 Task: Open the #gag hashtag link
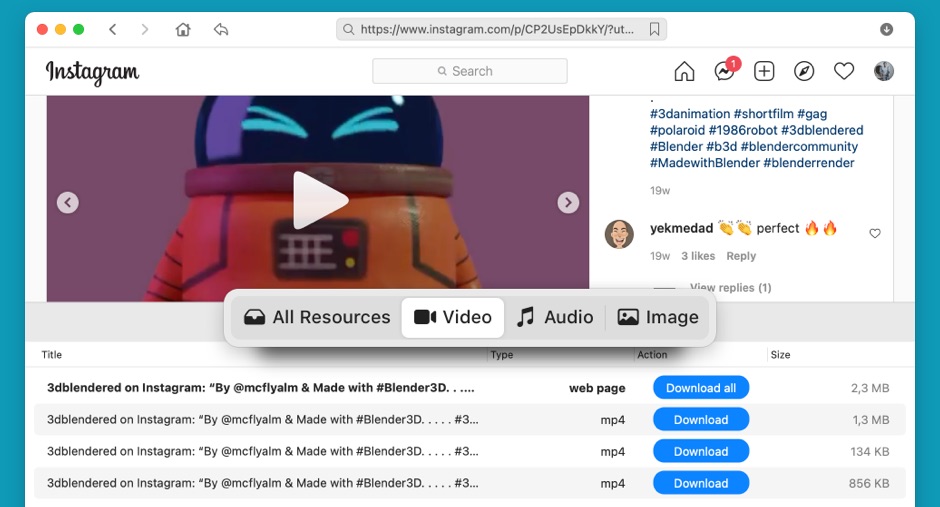click(x=812, y=114)
